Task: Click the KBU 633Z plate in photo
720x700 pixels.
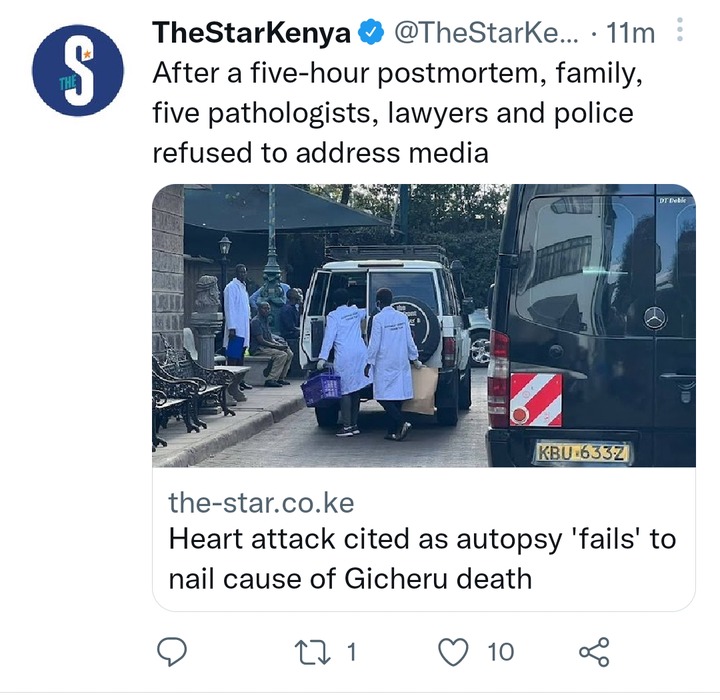Action: 582,453
